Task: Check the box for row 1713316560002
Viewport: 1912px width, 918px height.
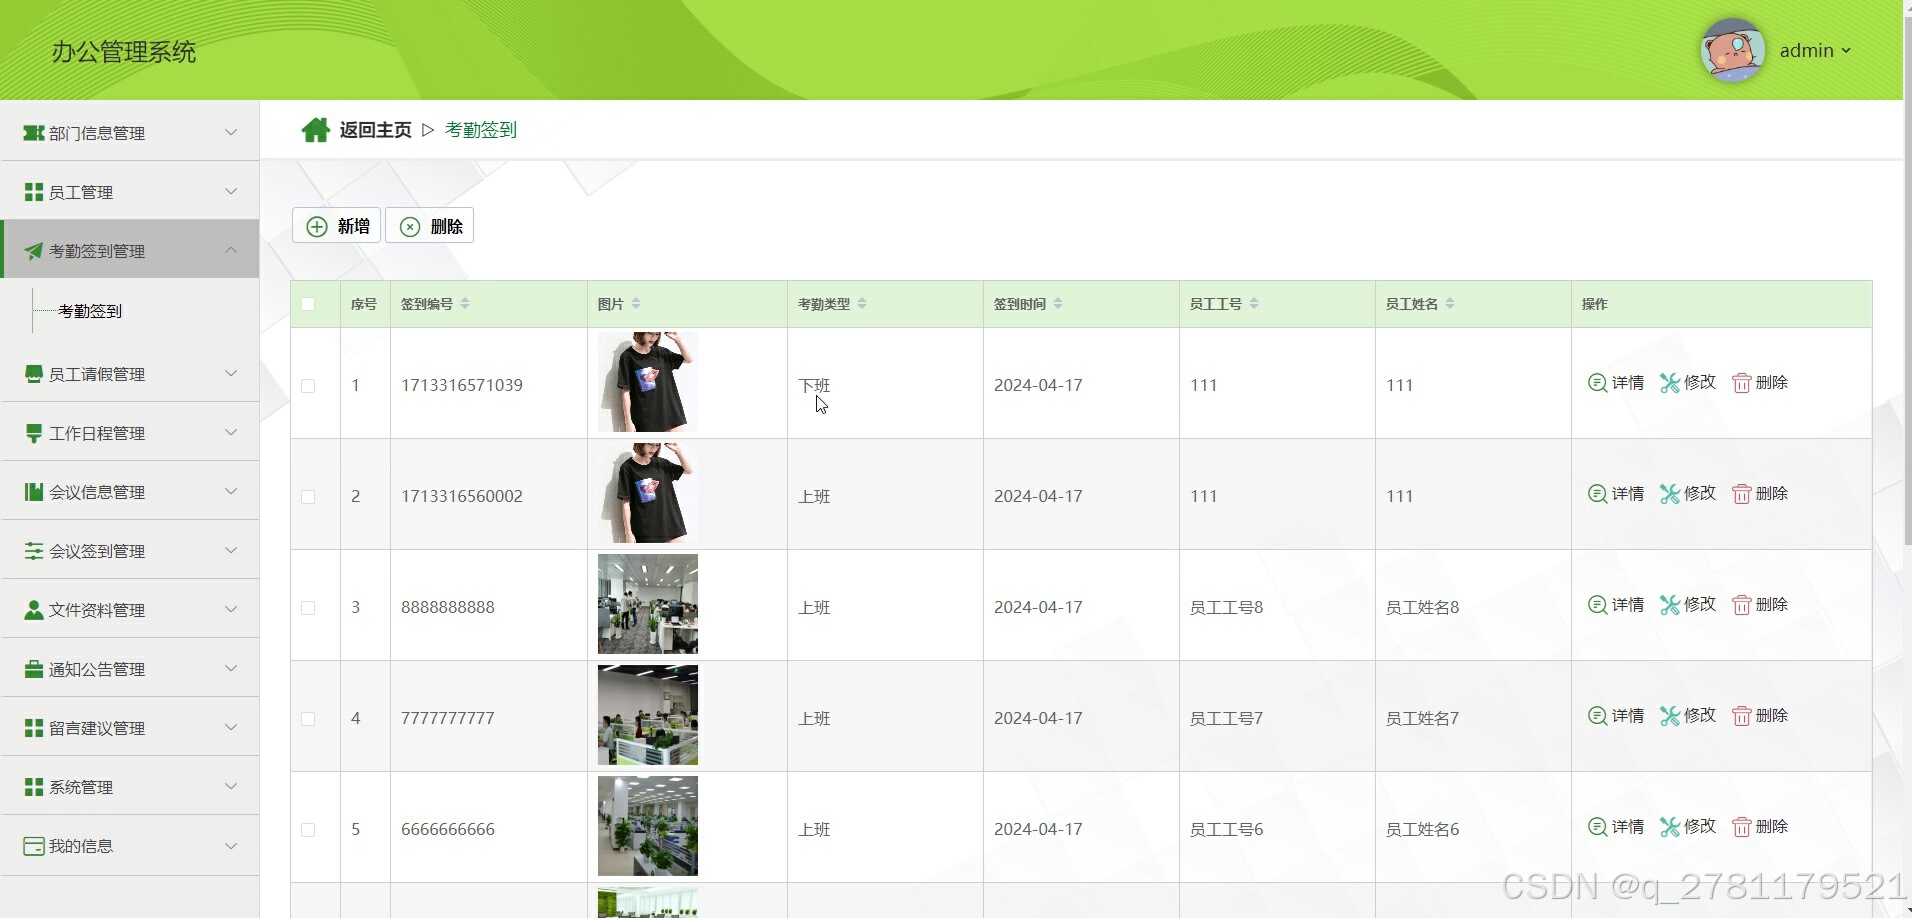Action: pos(308,497)
